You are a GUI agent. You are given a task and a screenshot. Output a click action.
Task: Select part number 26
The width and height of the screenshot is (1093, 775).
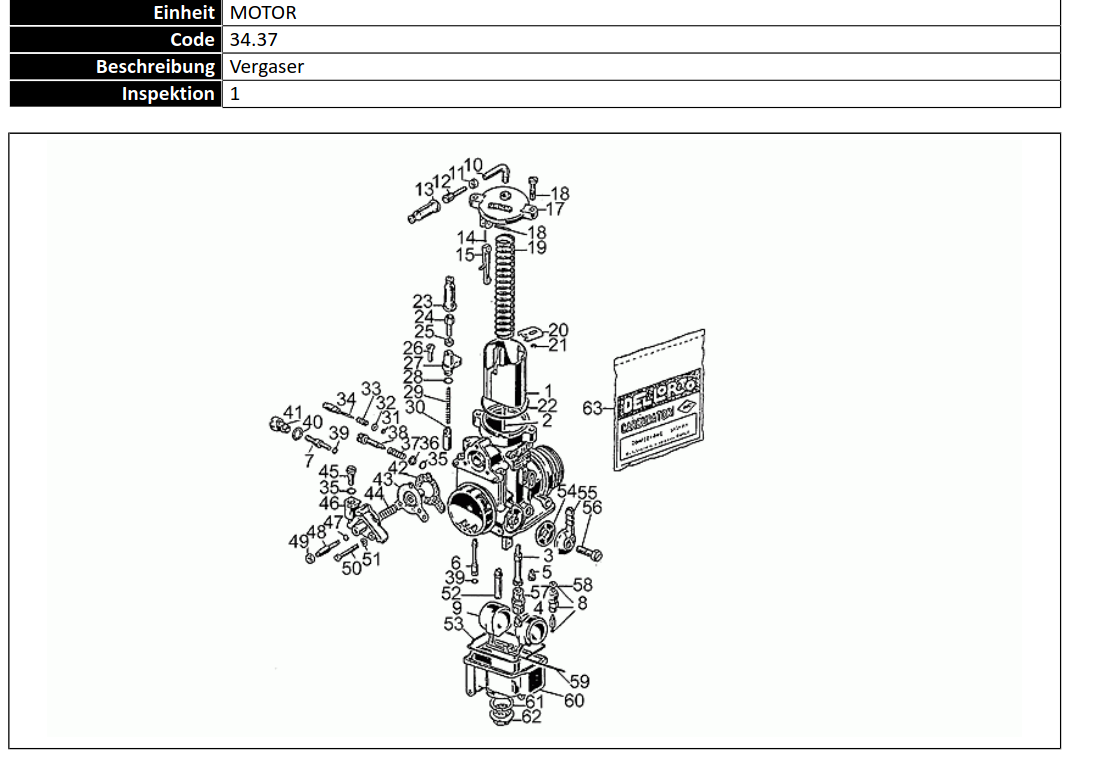[x=413, y=348]
